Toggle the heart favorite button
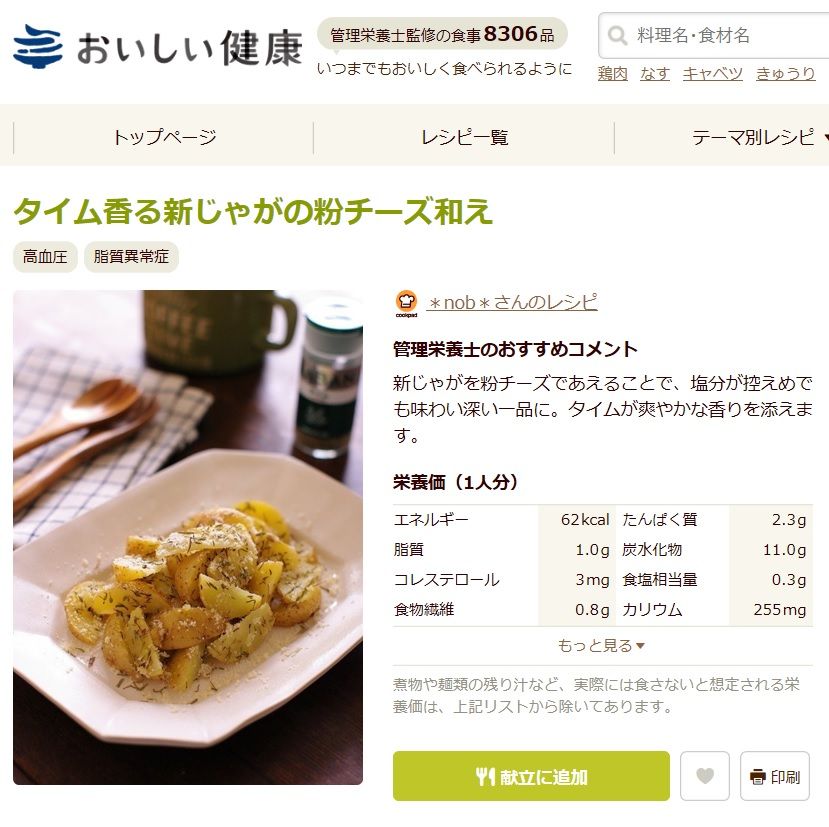 pyautogui.click(x=704, y=776)
